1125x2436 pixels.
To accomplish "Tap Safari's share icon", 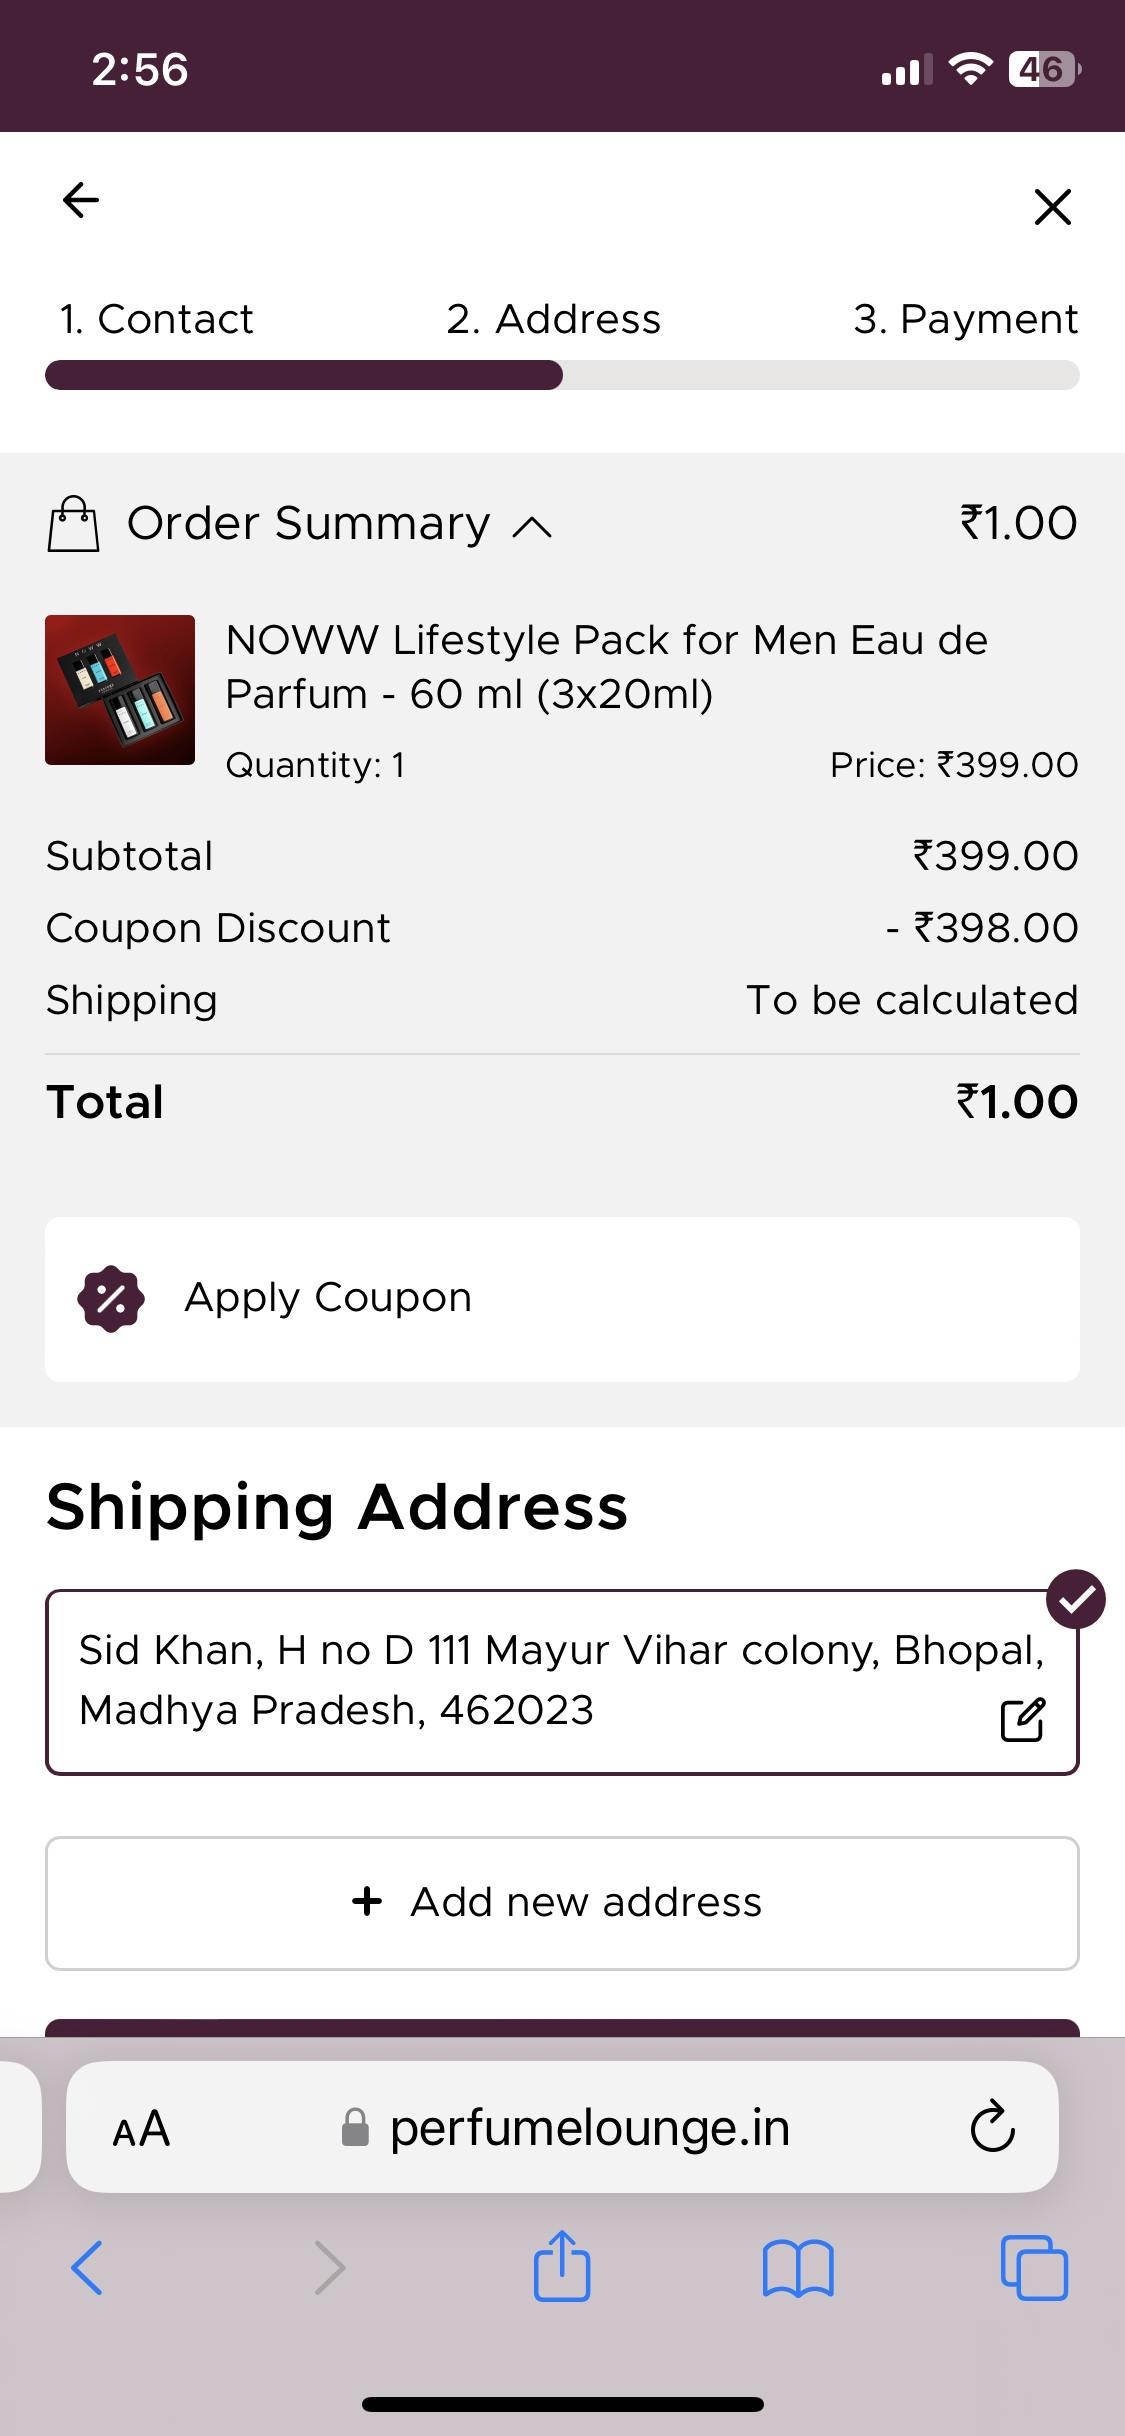I will [562, 2267].
